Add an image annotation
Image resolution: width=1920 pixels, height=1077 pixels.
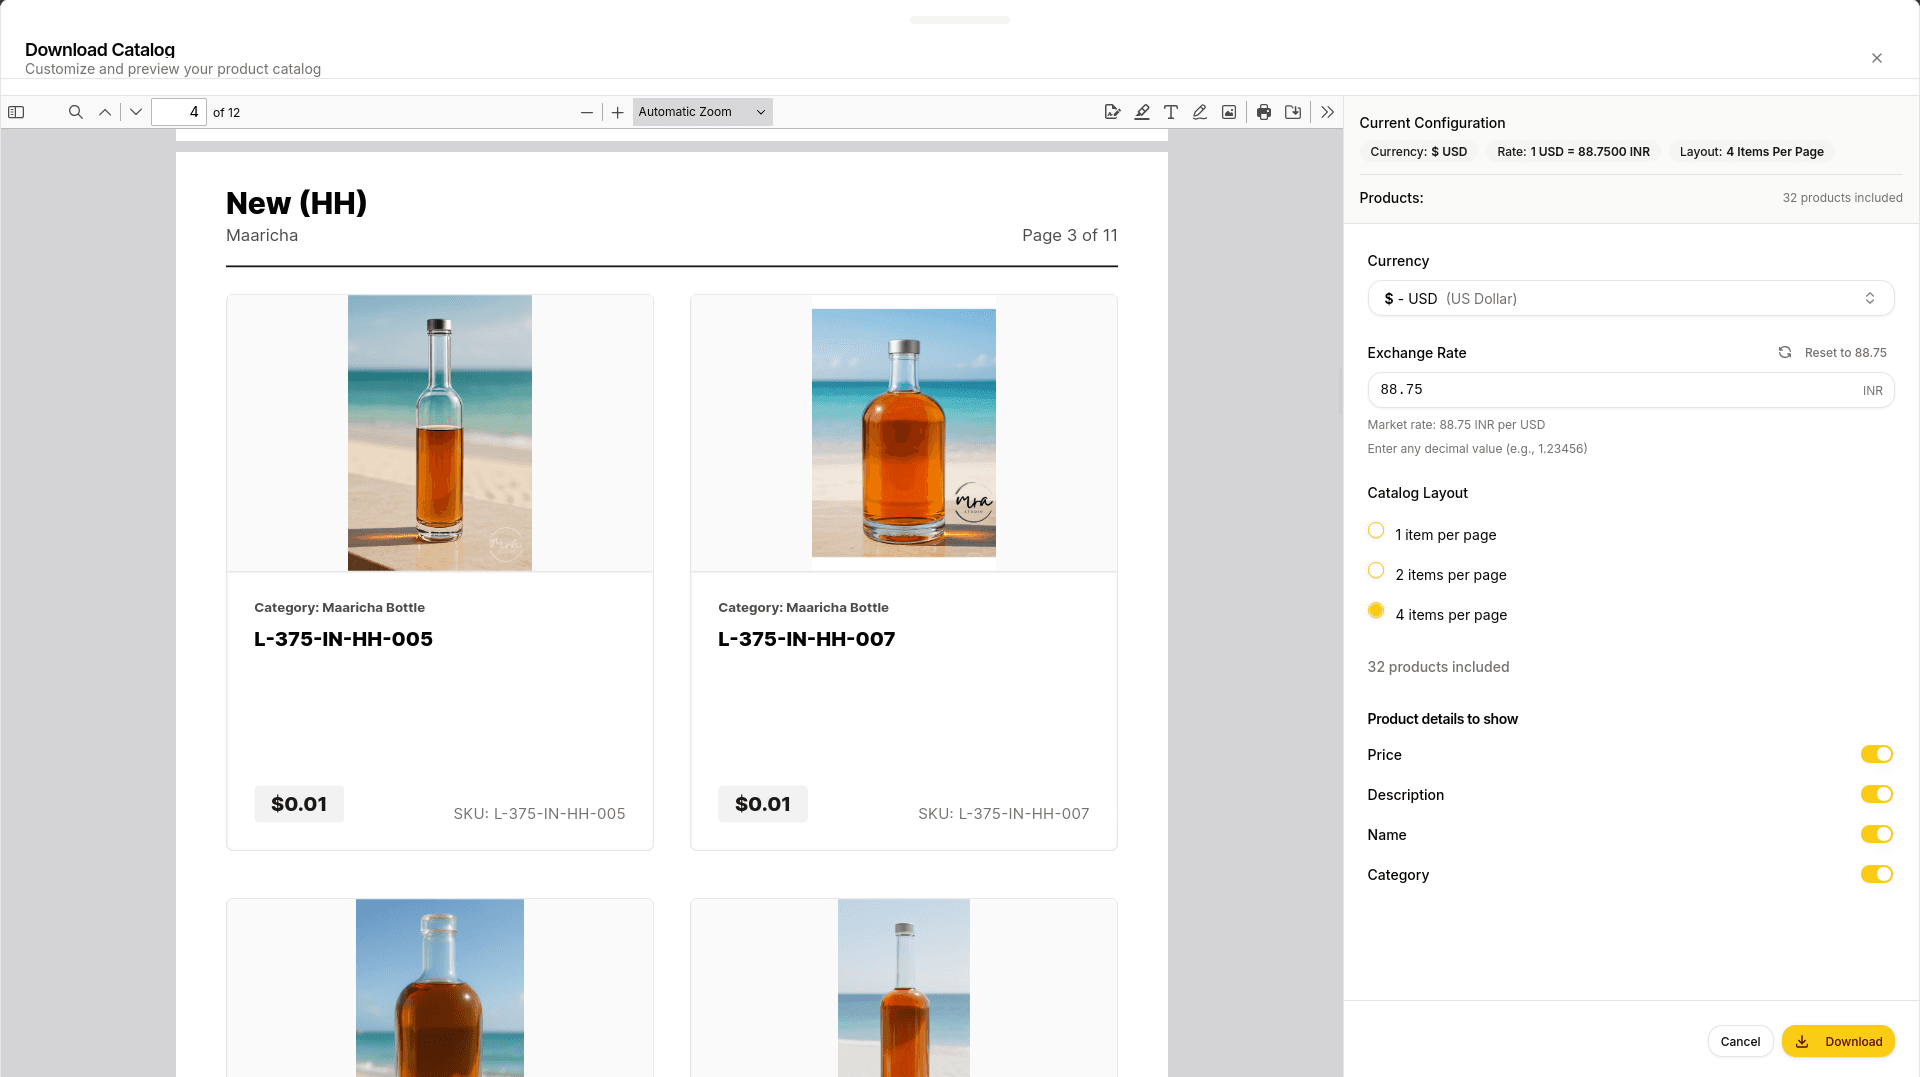pyautogui.click(x=1228, y=112)
